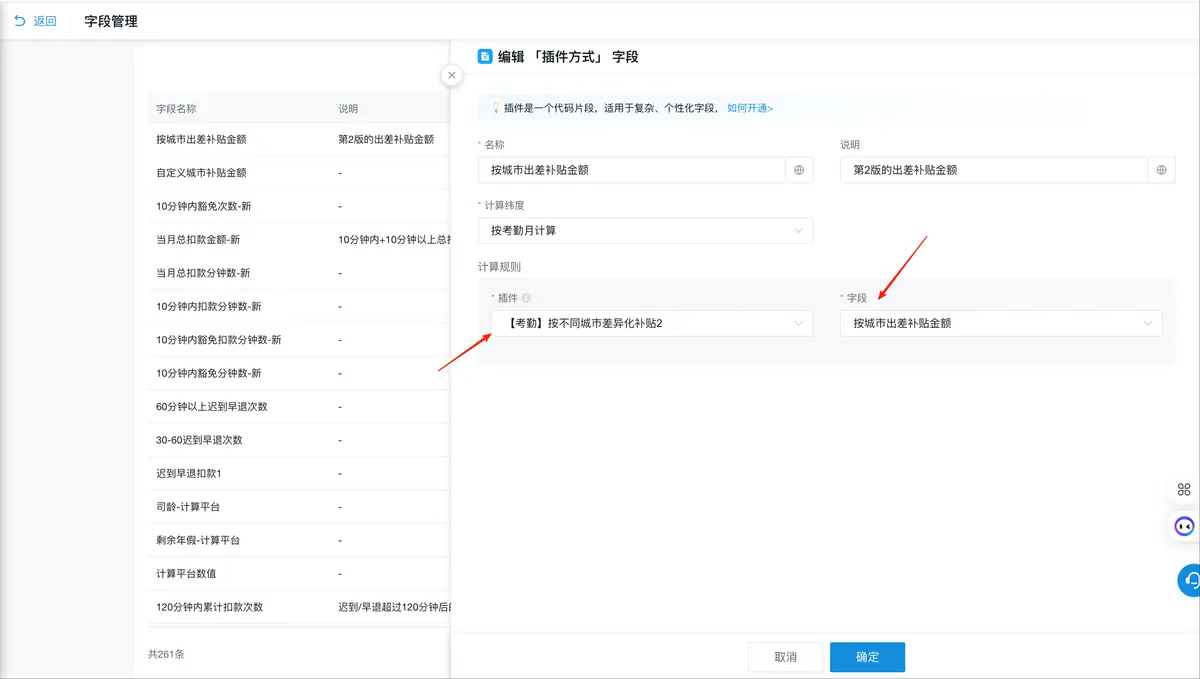Click the 返回 back arrow icon

[x=19, y=21]
